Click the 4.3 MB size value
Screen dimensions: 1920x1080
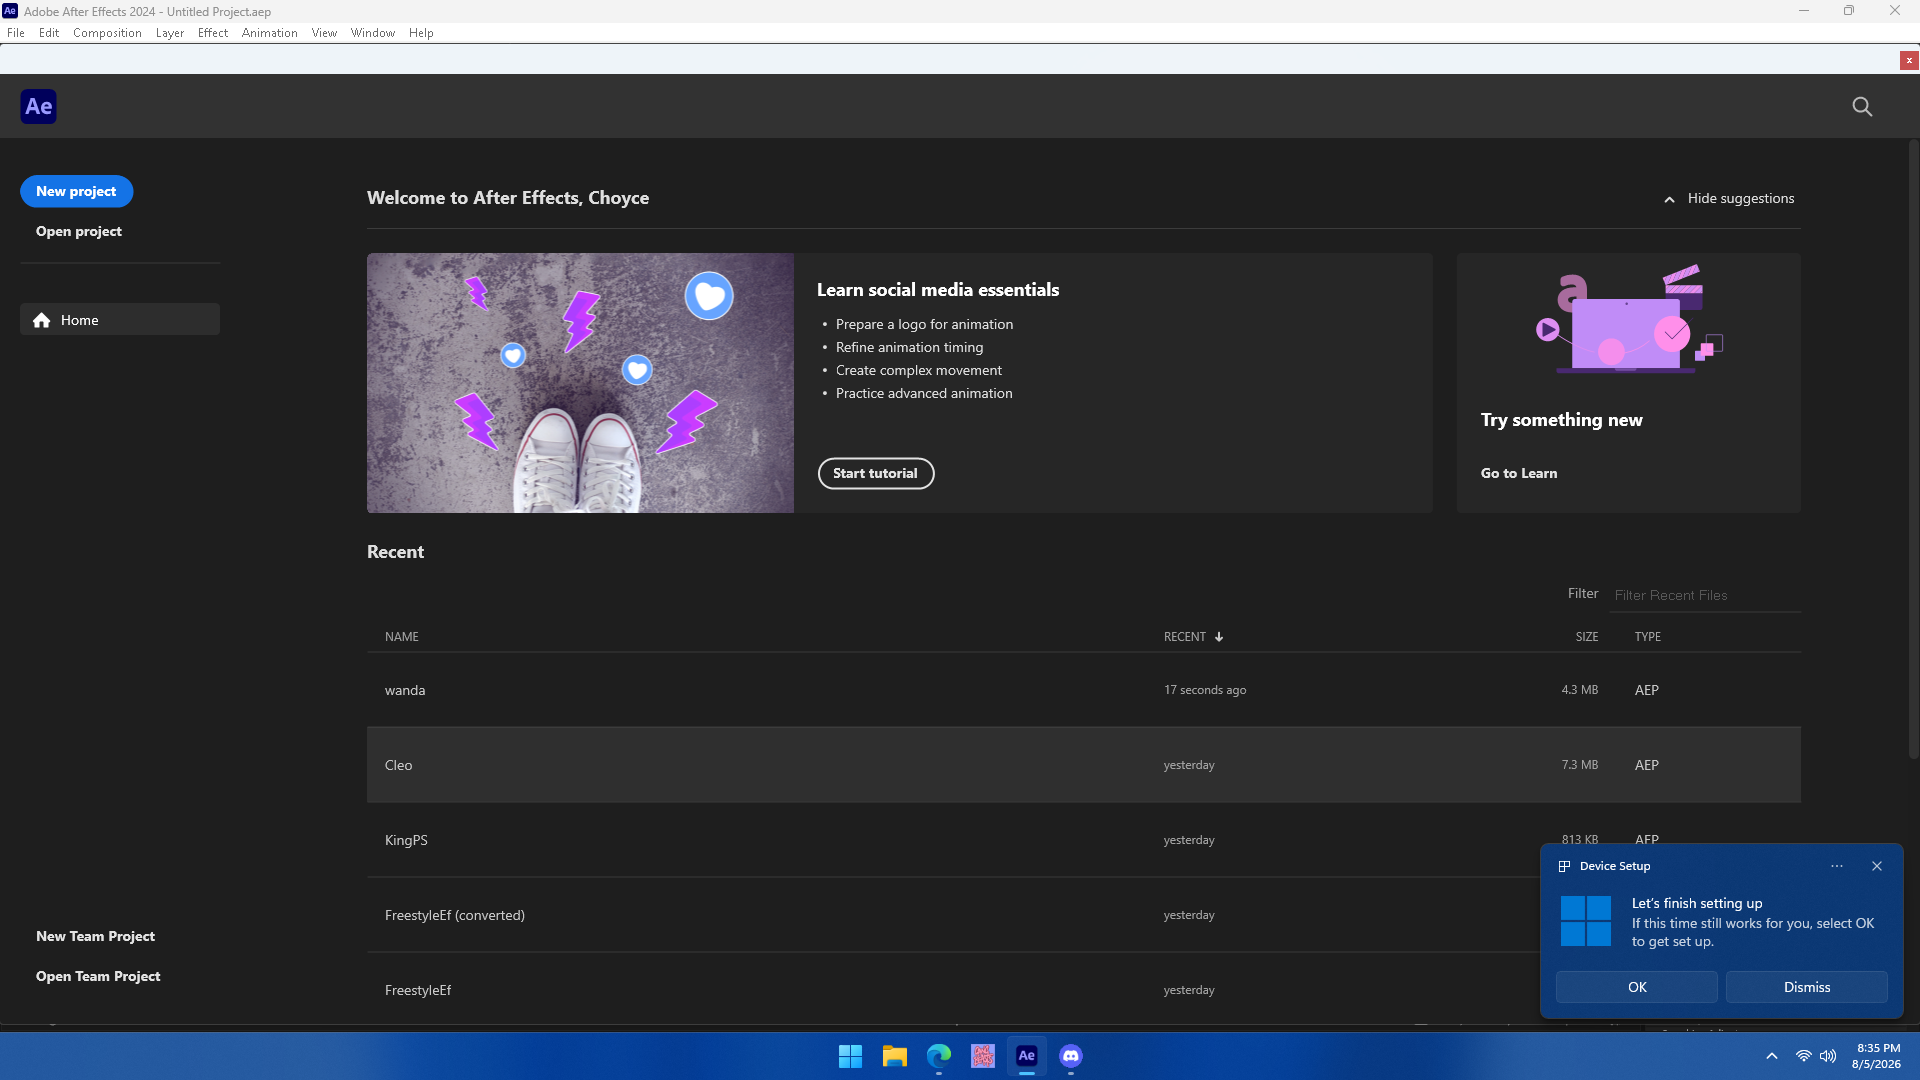coord(1580,690)
